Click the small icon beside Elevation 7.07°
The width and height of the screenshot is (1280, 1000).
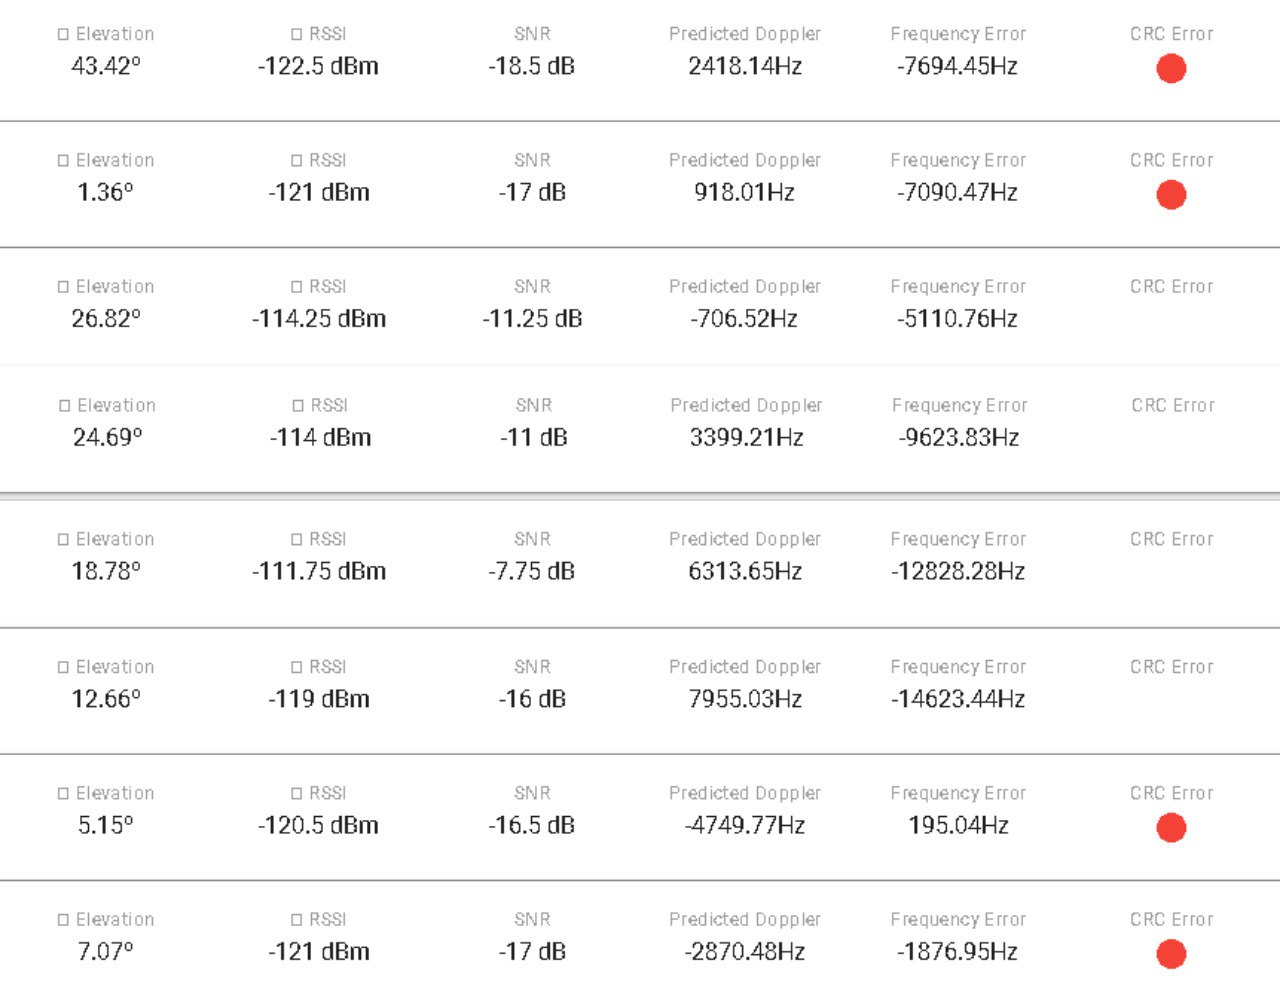point(63,920)
